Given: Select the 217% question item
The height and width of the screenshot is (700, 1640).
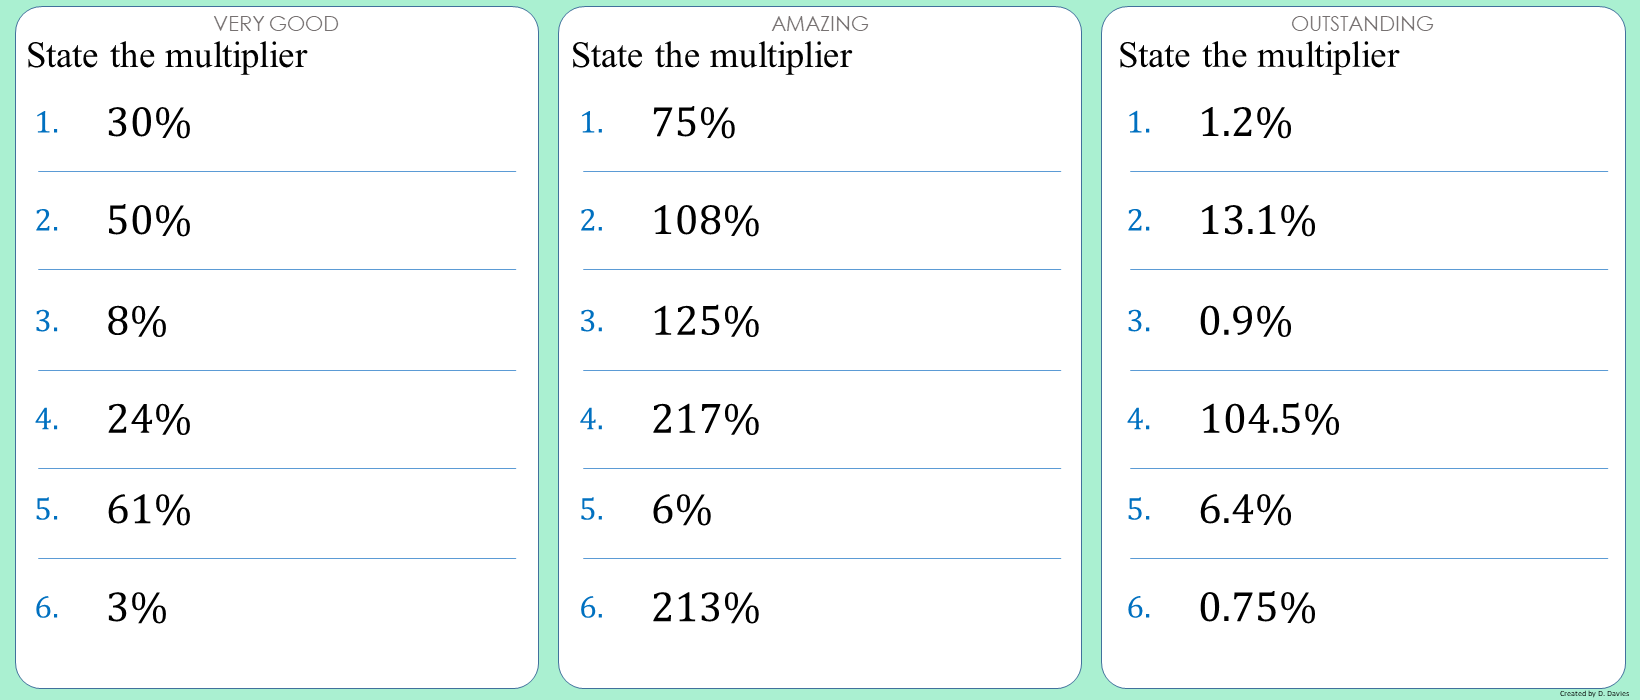Looking at the screenshot, I should (706, 420).
